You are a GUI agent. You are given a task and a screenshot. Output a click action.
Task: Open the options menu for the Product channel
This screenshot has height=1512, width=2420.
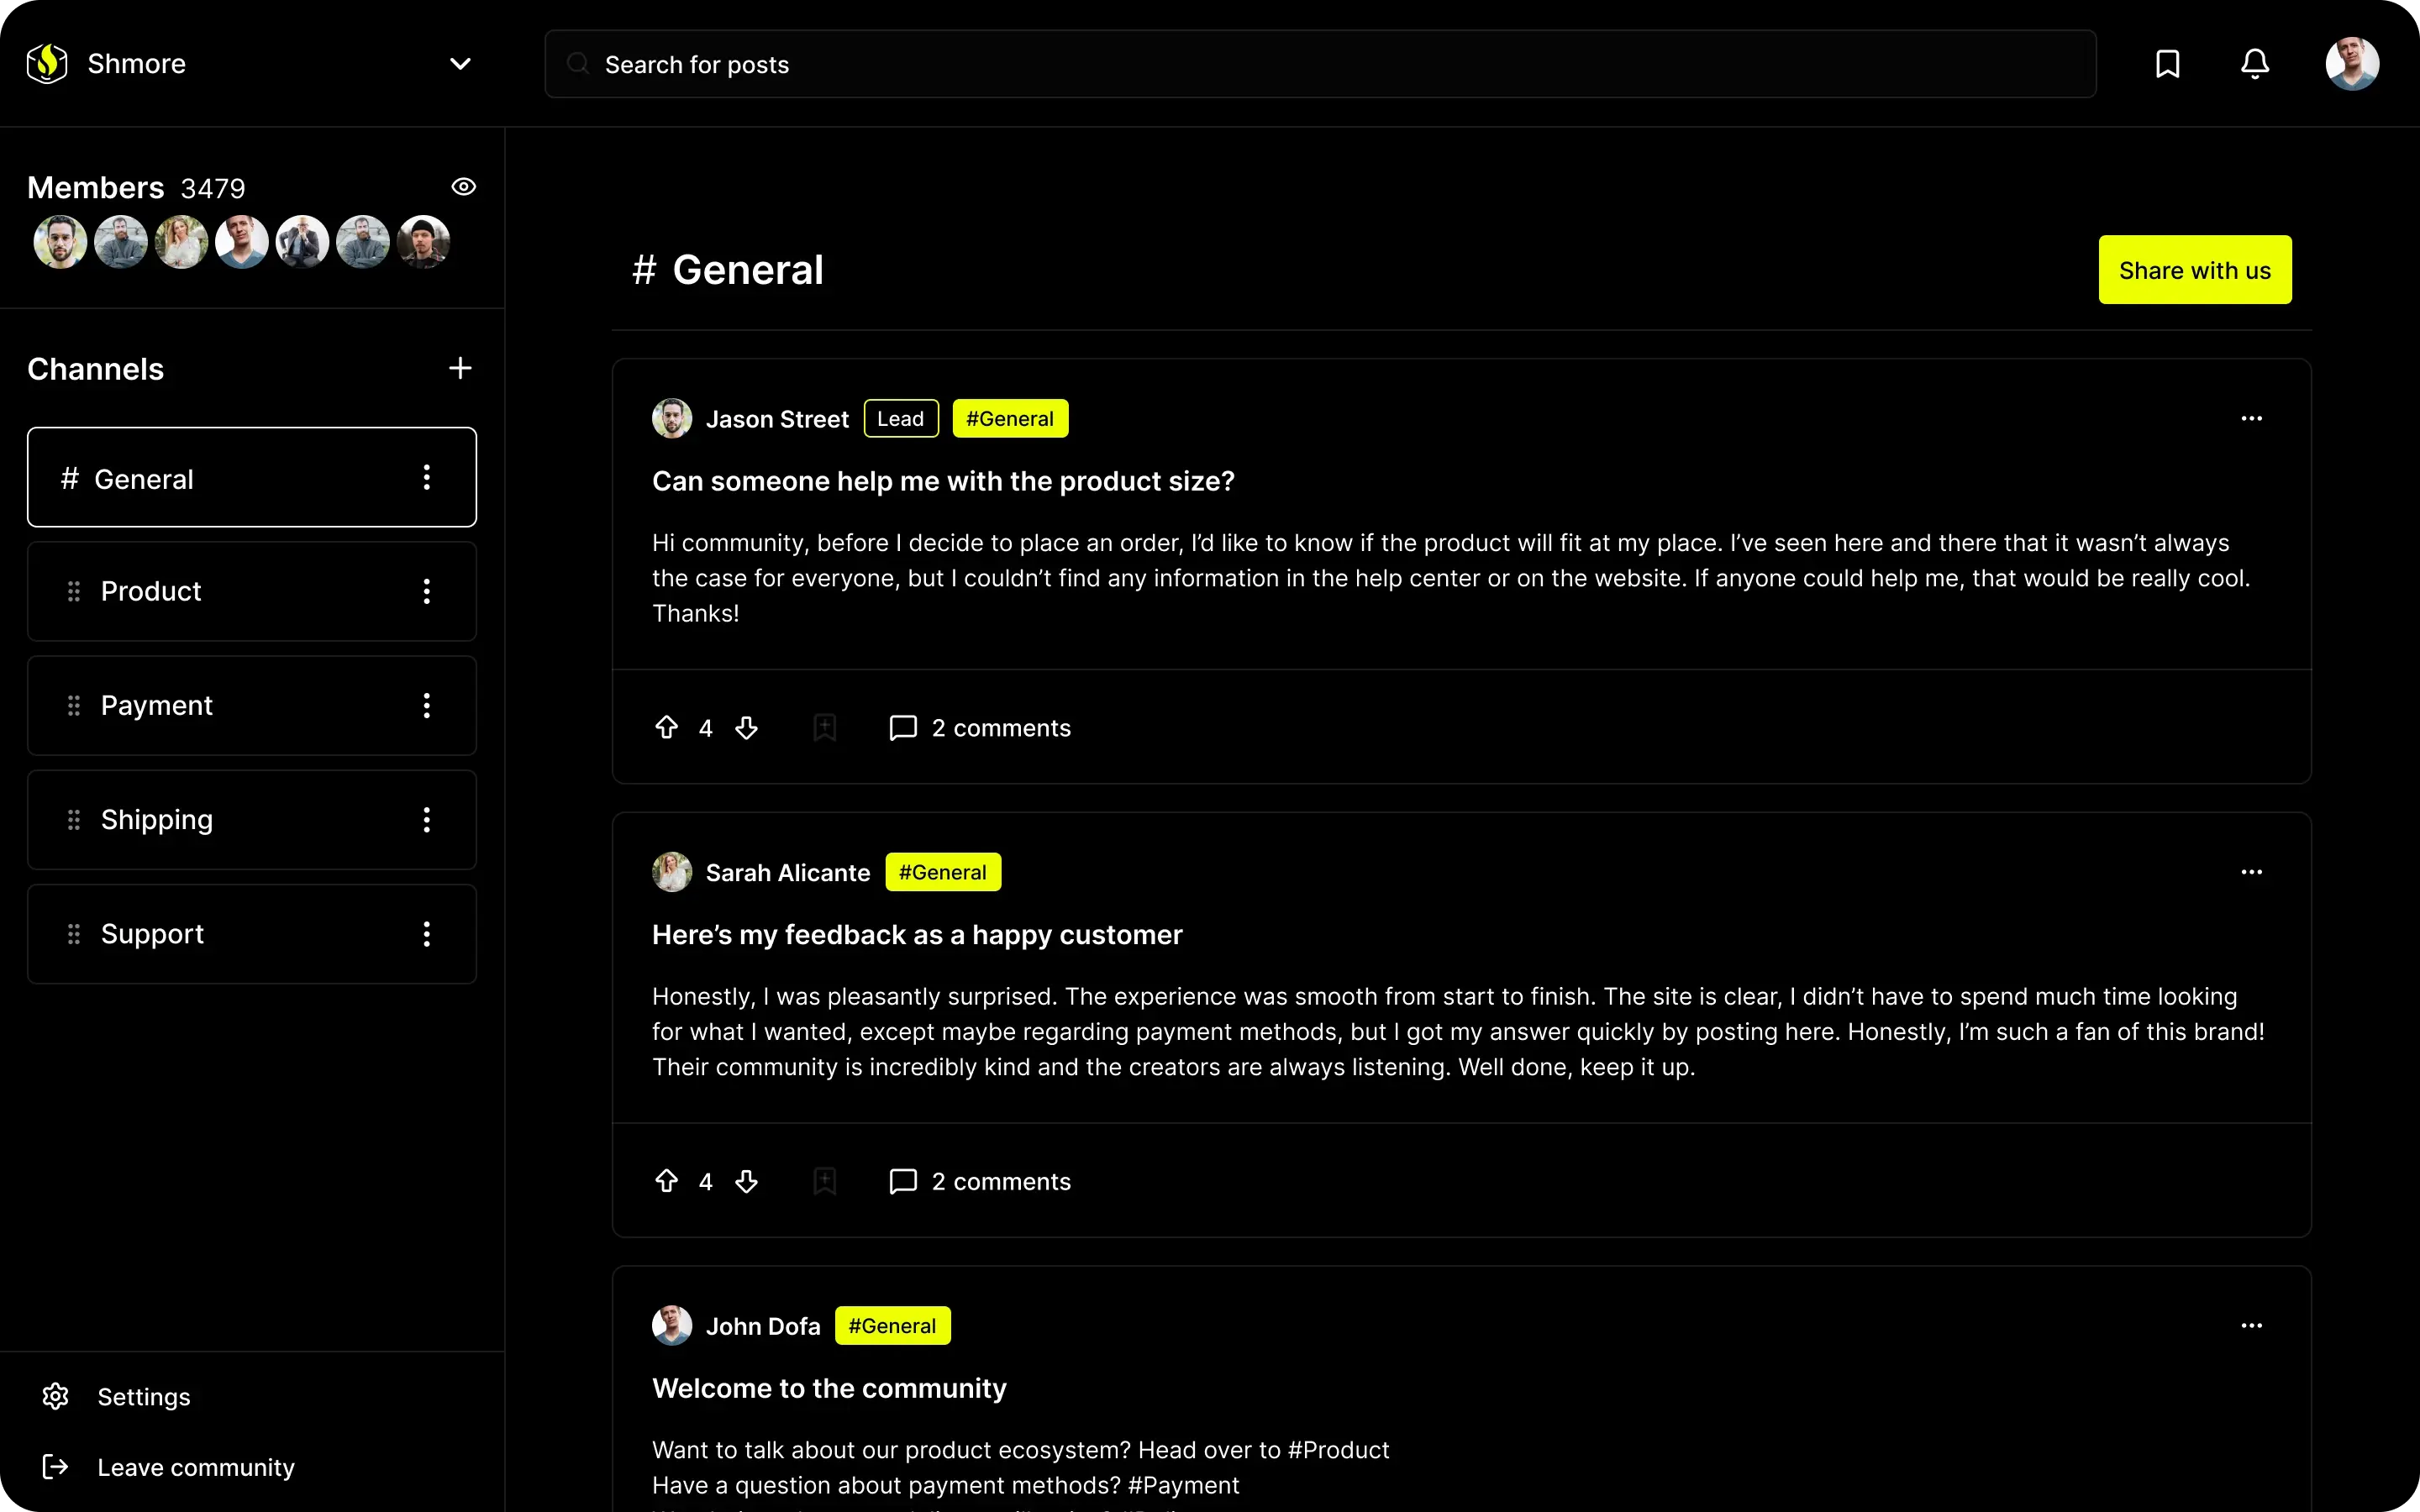428,591
